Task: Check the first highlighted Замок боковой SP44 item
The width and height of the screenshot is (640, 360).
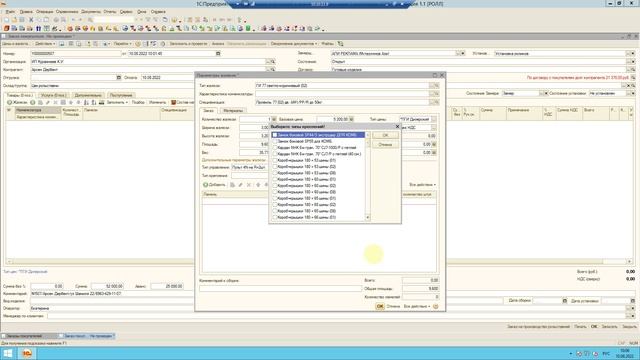Action: [275, 135]
